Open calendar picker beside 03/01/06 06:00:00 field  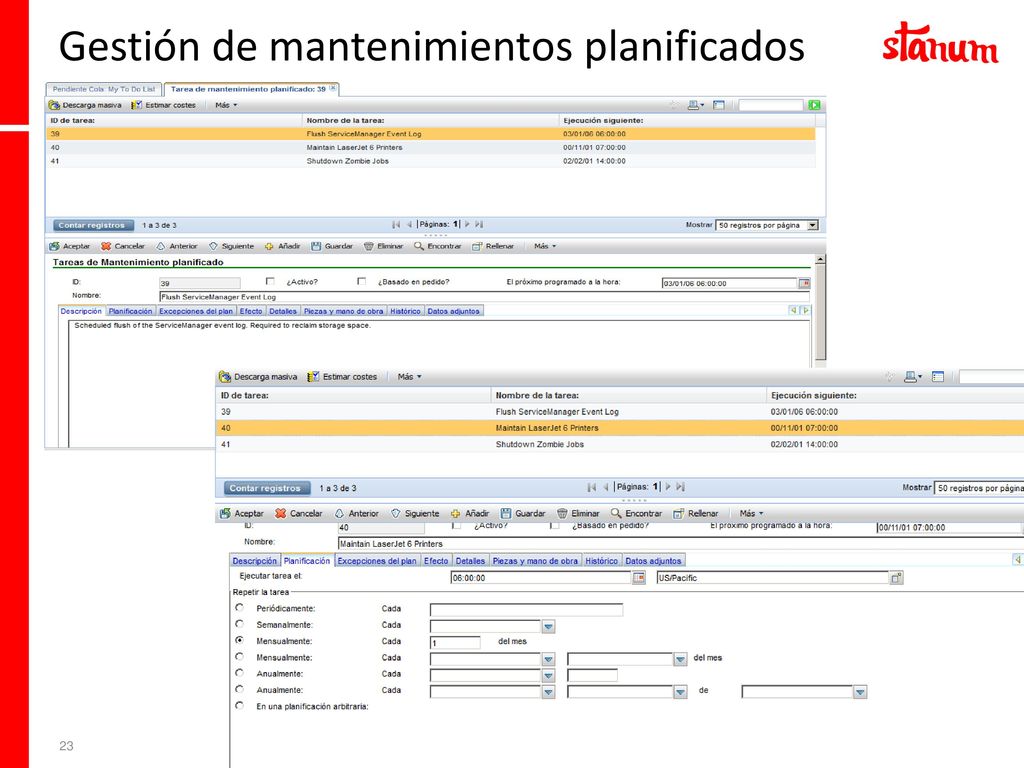(805, 283)
